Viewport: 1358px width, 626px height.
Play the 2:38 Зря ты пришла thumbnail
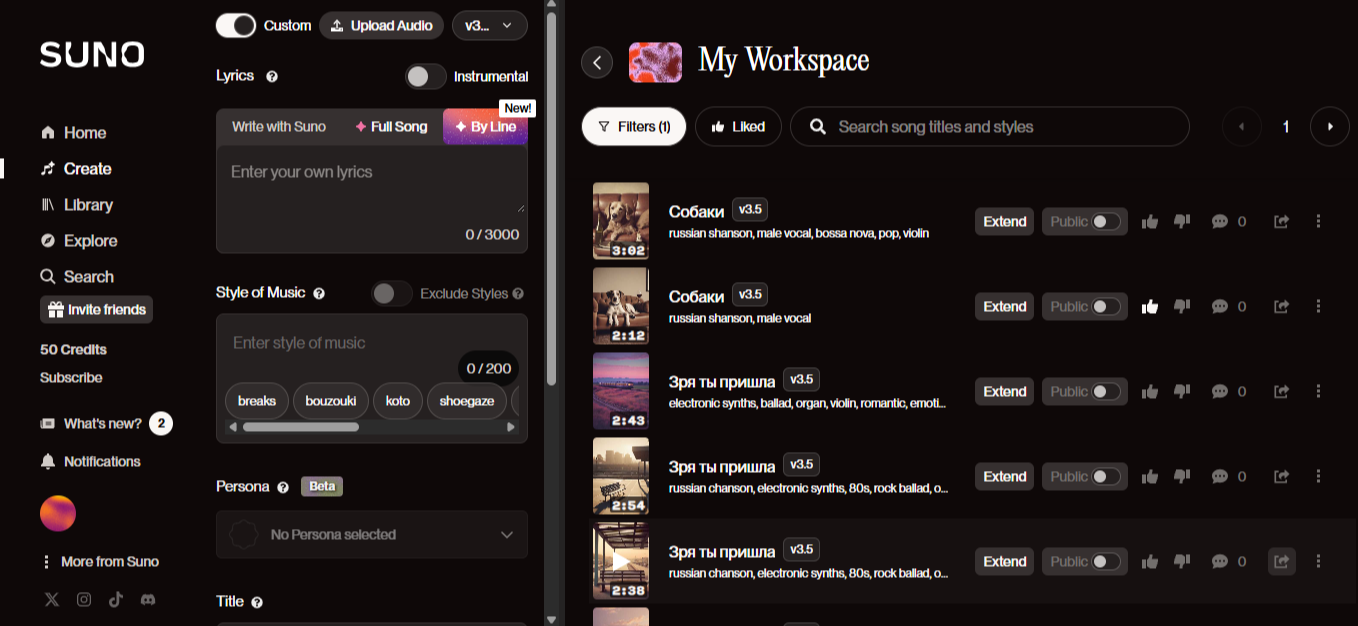(x=621, y=562)
